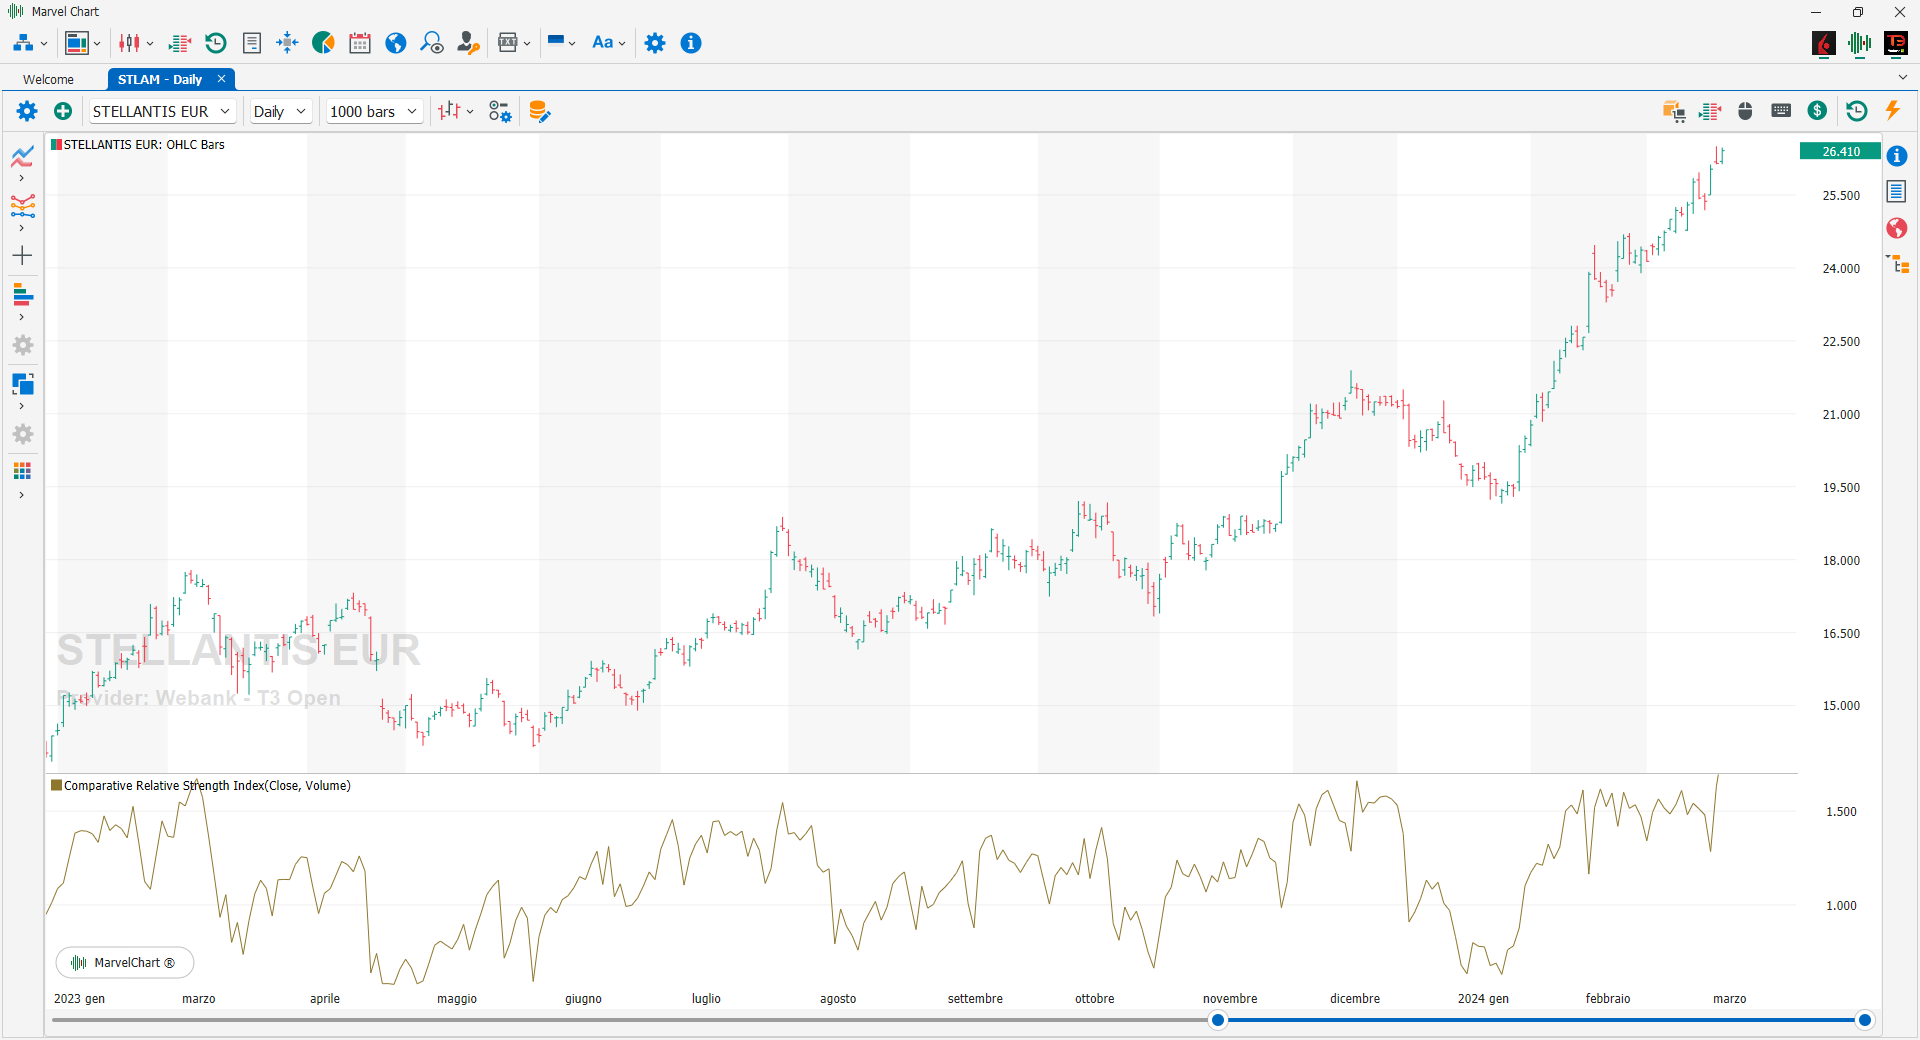This screenshot has width=1920, height=1040.
Task: Click the green dollar sign icon
Action: click(x=1818, y=111)
